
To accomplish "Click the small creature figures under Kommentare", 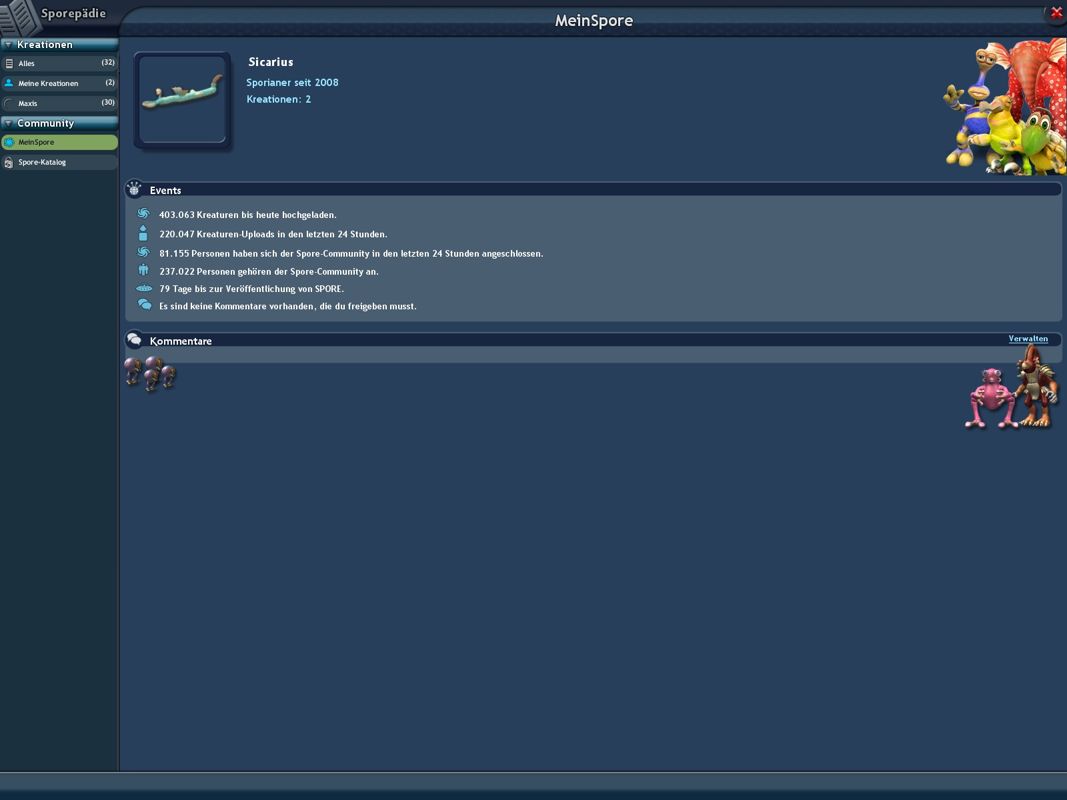I will [x=150, y=375].
